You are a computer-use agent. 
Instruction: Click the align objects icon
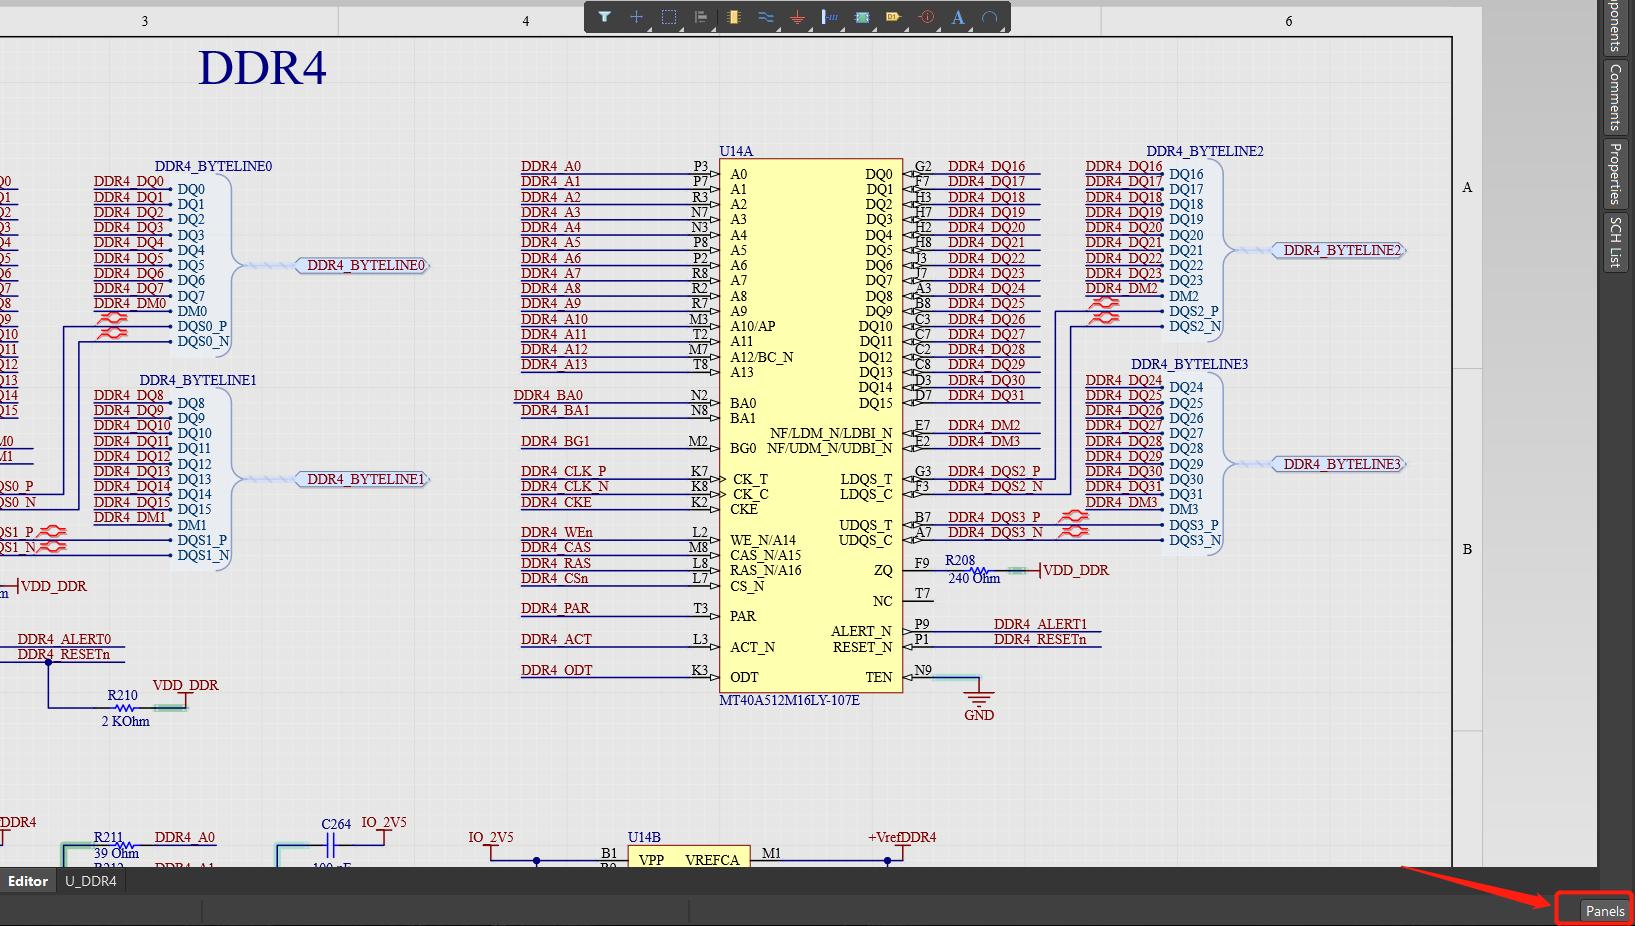point(701,17)
